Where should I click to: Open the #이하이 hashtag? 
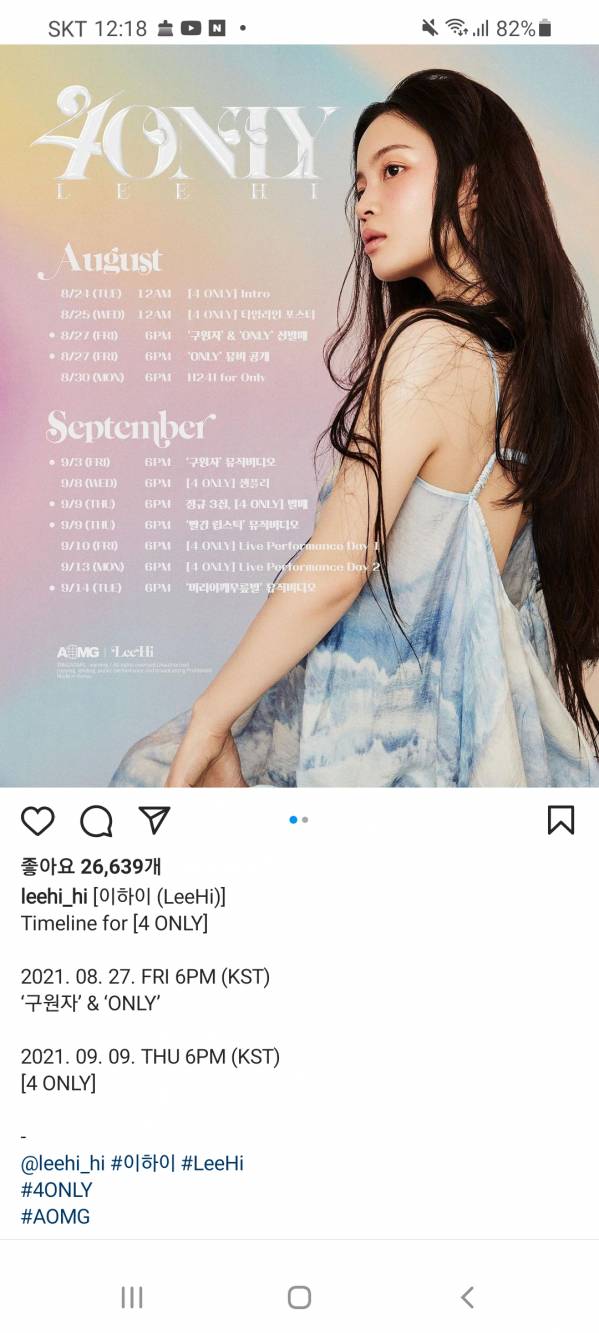[x=143, y=1163]
